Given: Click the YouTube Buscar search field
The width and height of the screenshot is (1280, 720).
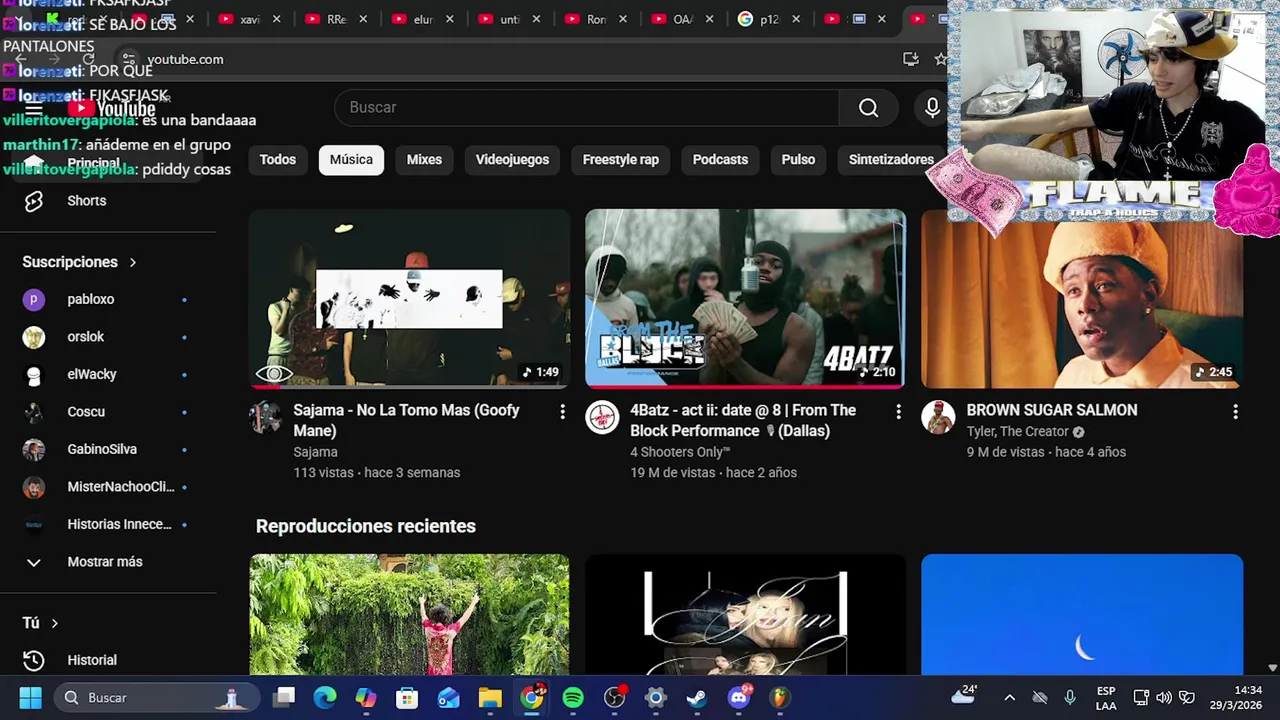Looking at the screenshot, I should pyautogui.click(x=588, y=108).
